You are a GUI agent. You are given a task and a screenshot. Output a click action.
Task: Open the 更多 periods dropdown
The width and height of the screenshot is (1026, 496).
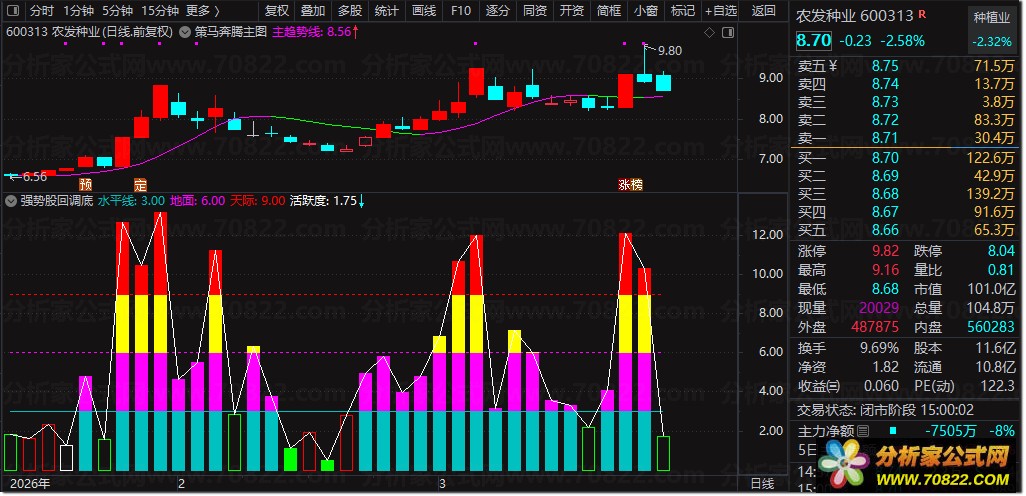[x=202, y=10]
